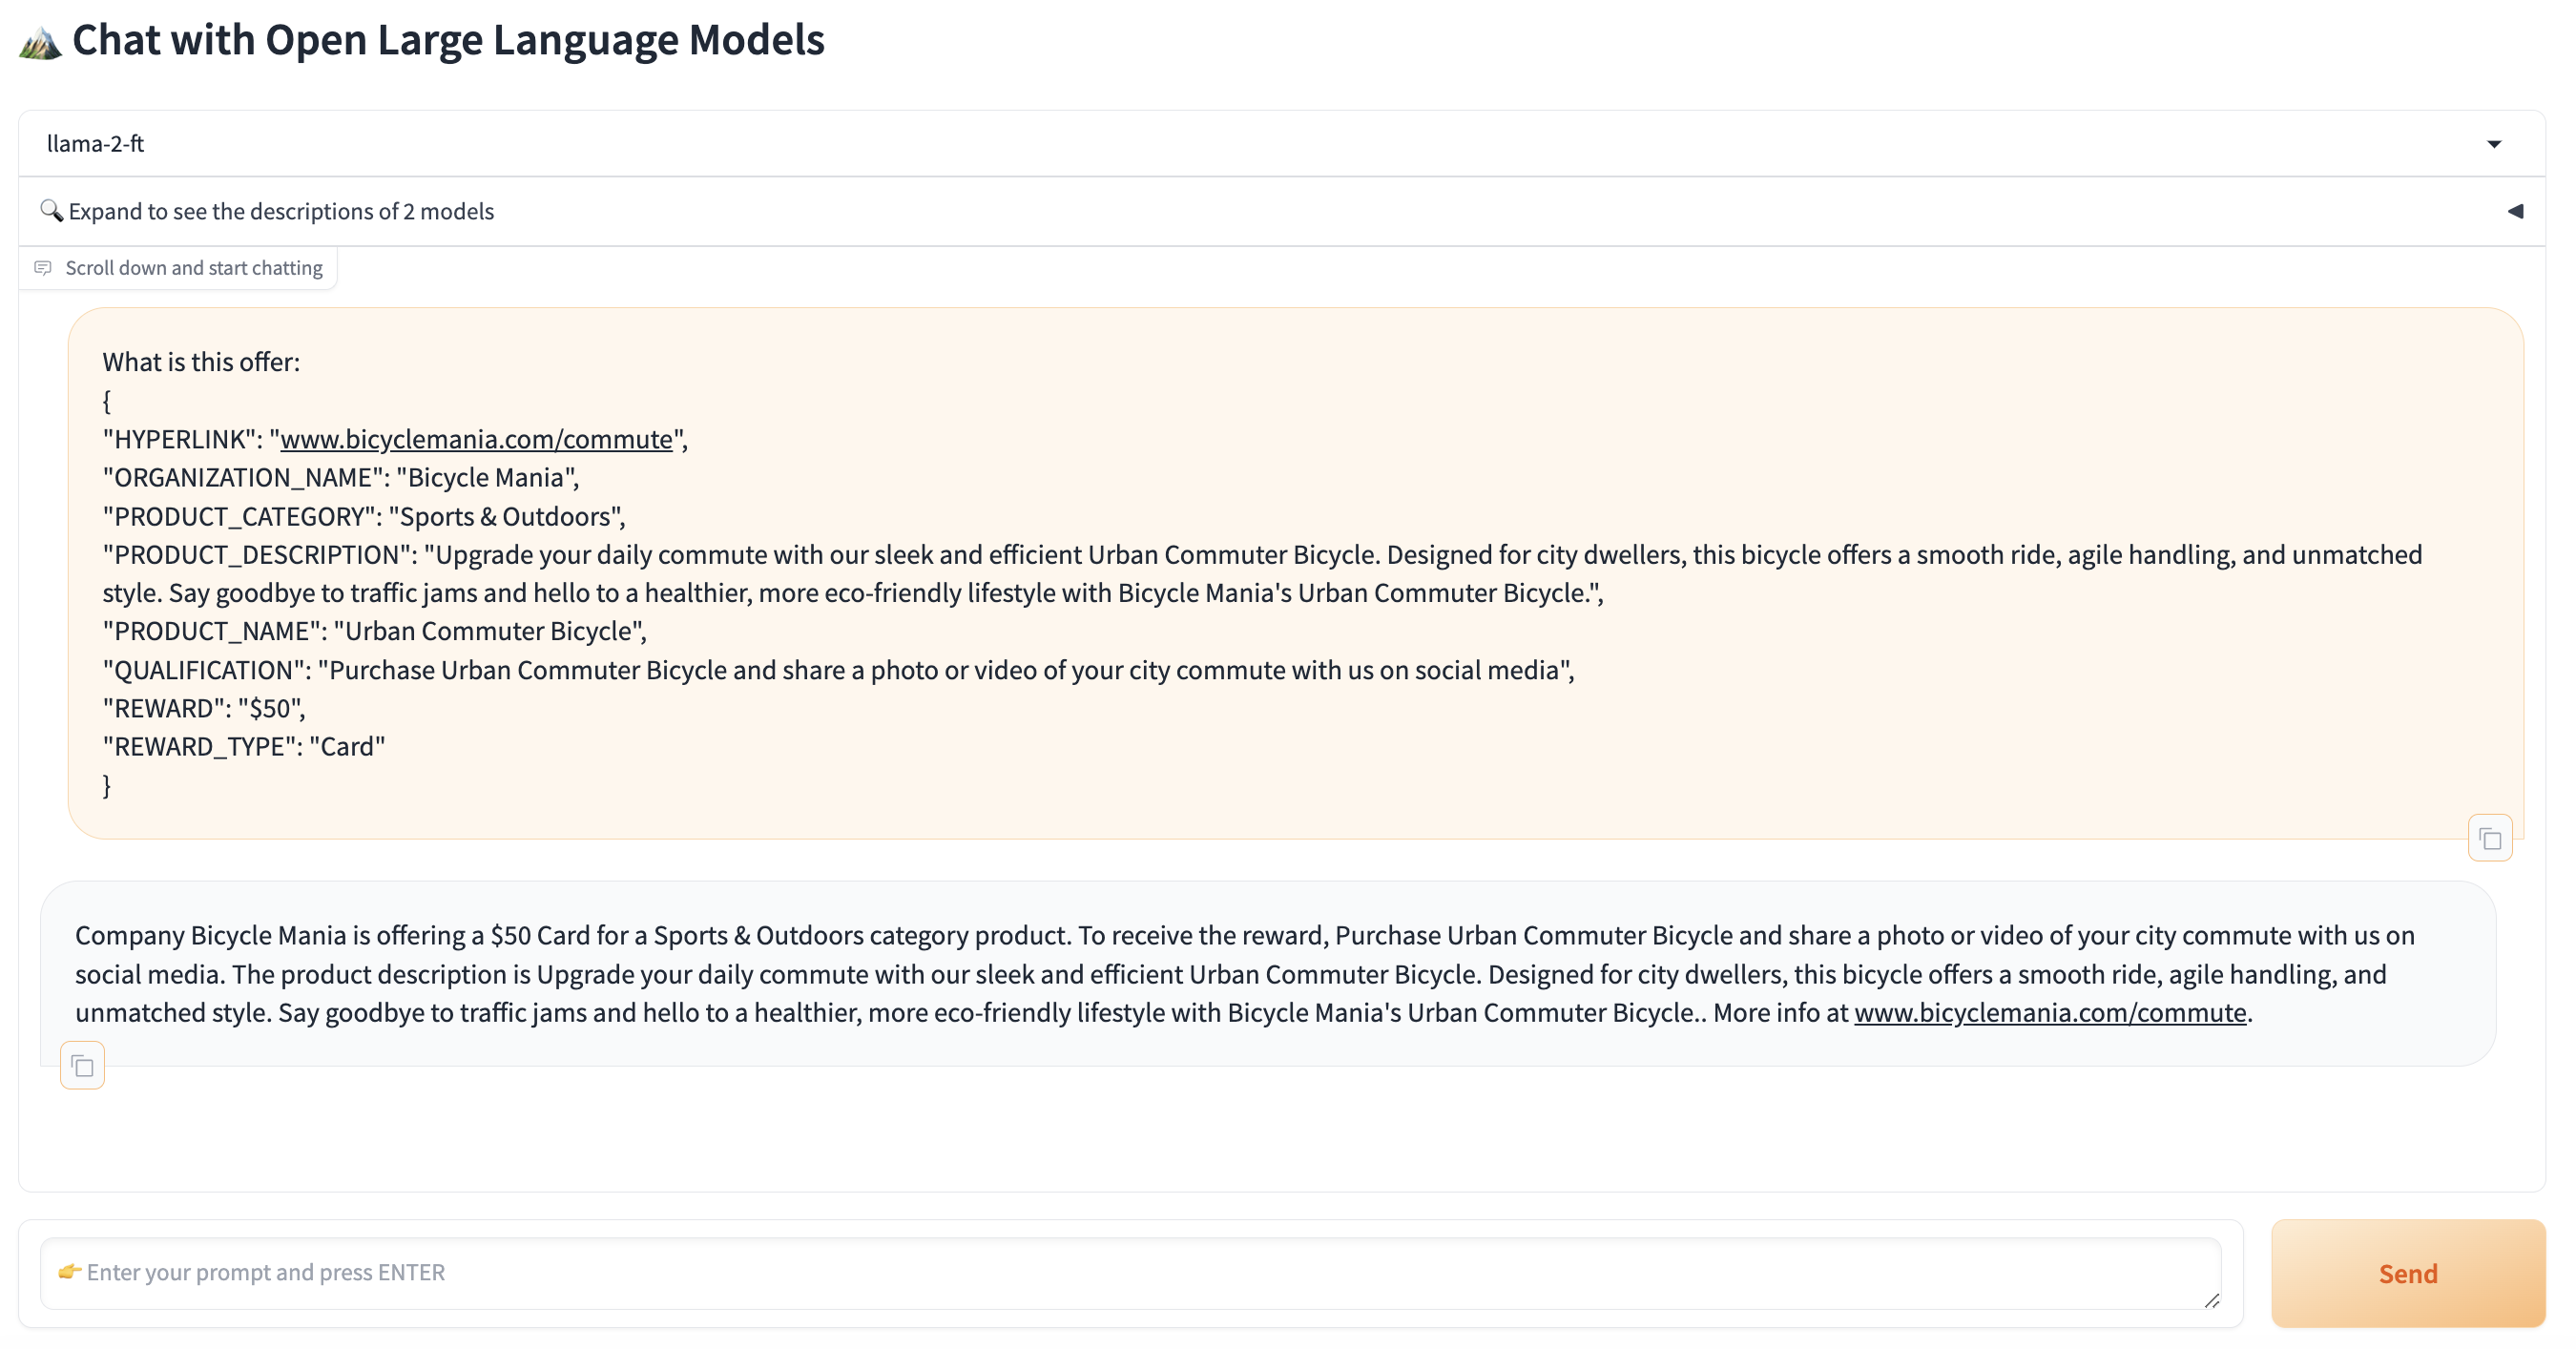Open the bicyclemania link in the HYPERLINK line

click(476, 439)
